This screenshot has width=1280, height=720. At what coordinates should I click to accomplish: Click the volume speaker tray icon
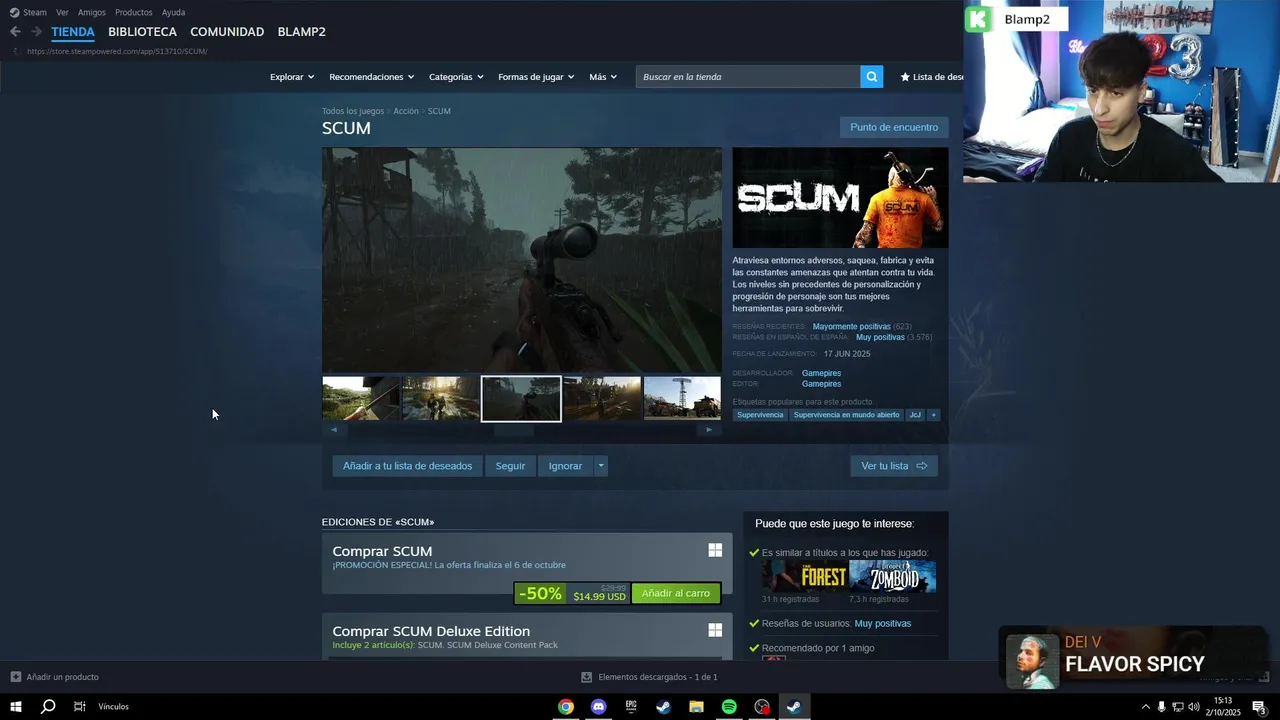point(1193,707)
